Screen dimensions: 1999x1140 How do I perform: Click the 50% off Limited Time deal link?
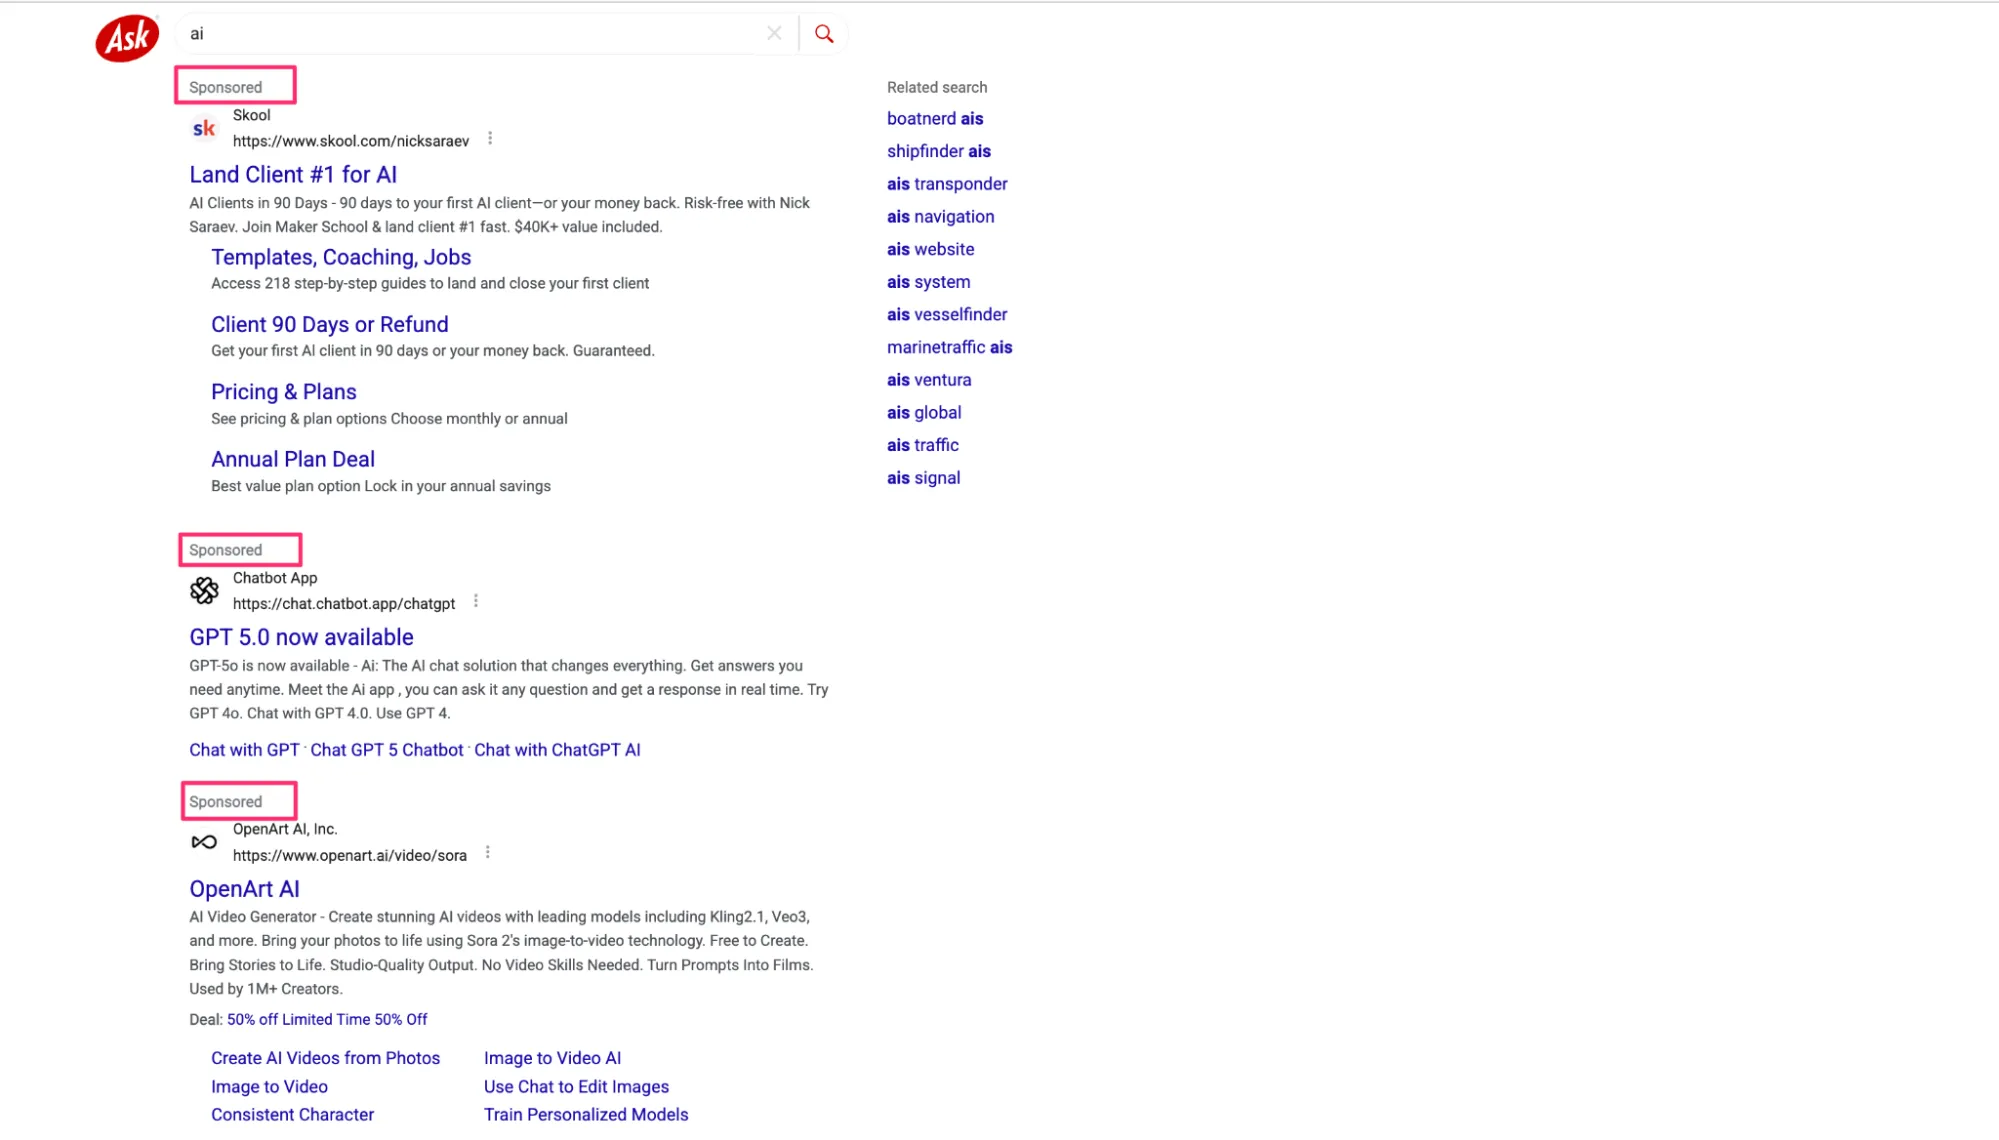327,1019
